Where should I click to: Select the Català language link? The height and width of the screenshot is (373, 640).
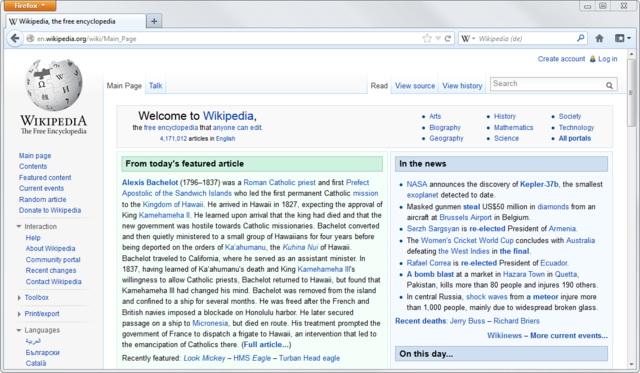click(x=36, y=363)
